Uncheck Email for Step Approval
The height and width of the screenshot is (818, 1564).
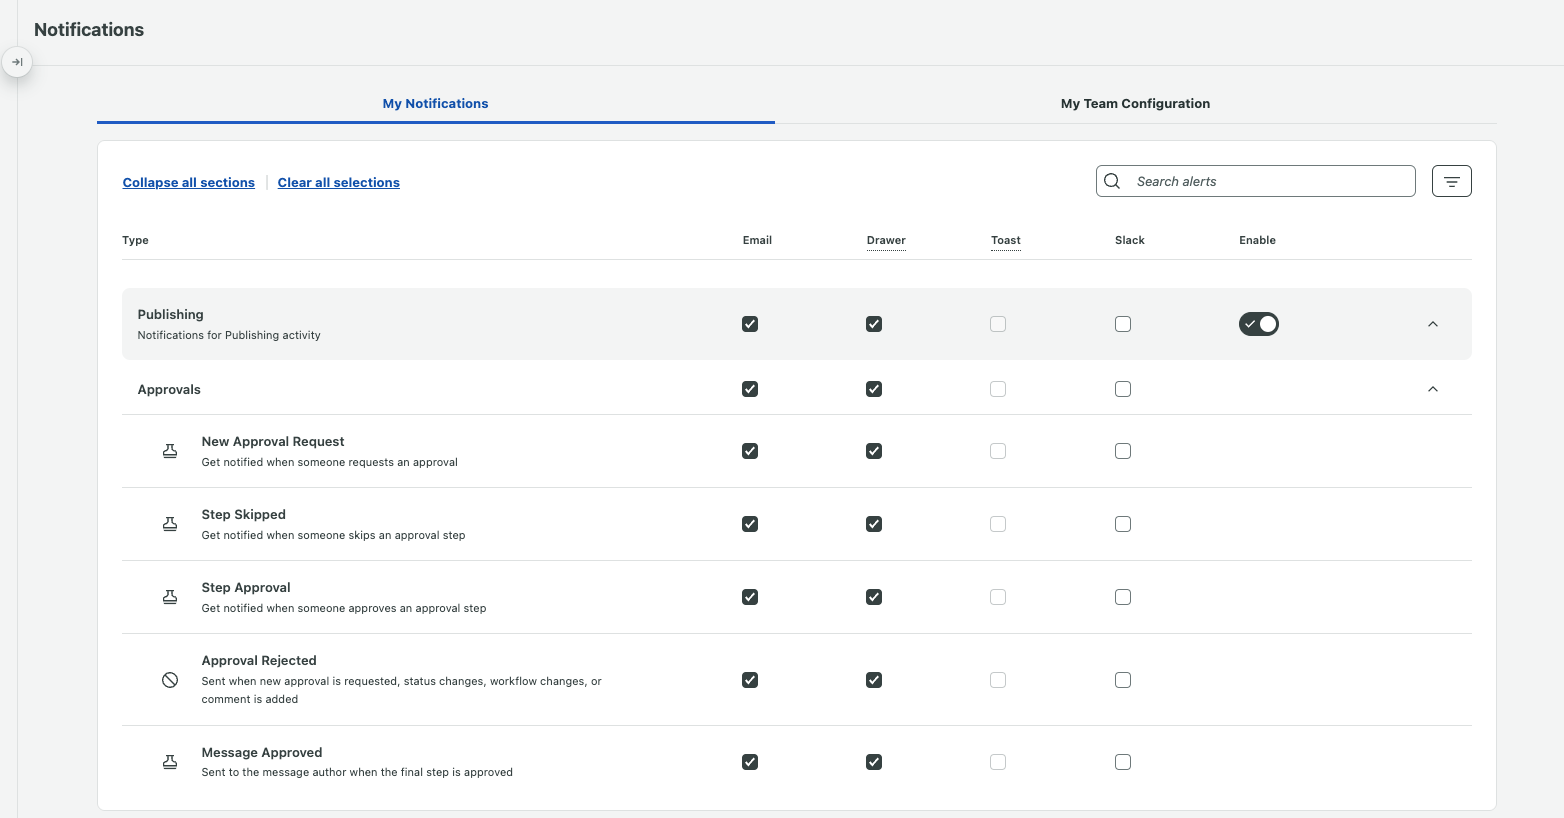point(750,597)
